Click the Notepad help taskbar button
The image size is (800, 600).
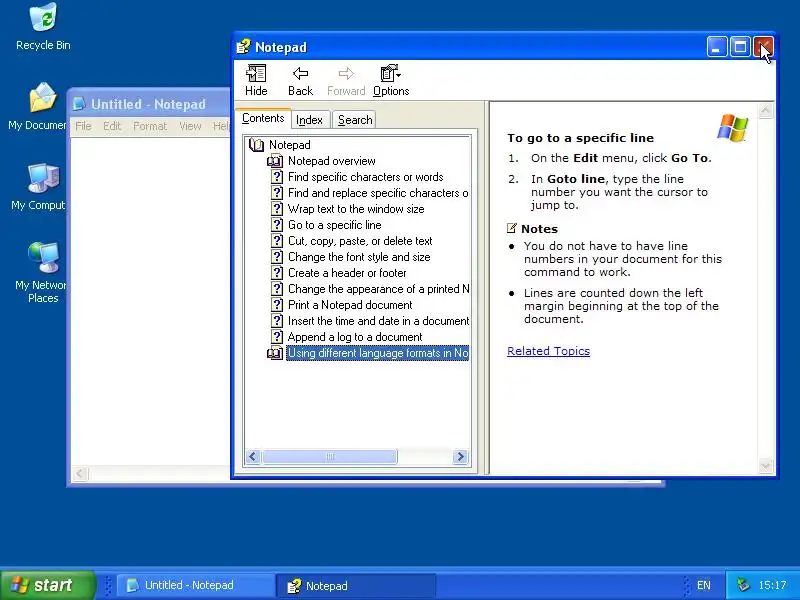[356, 586]
